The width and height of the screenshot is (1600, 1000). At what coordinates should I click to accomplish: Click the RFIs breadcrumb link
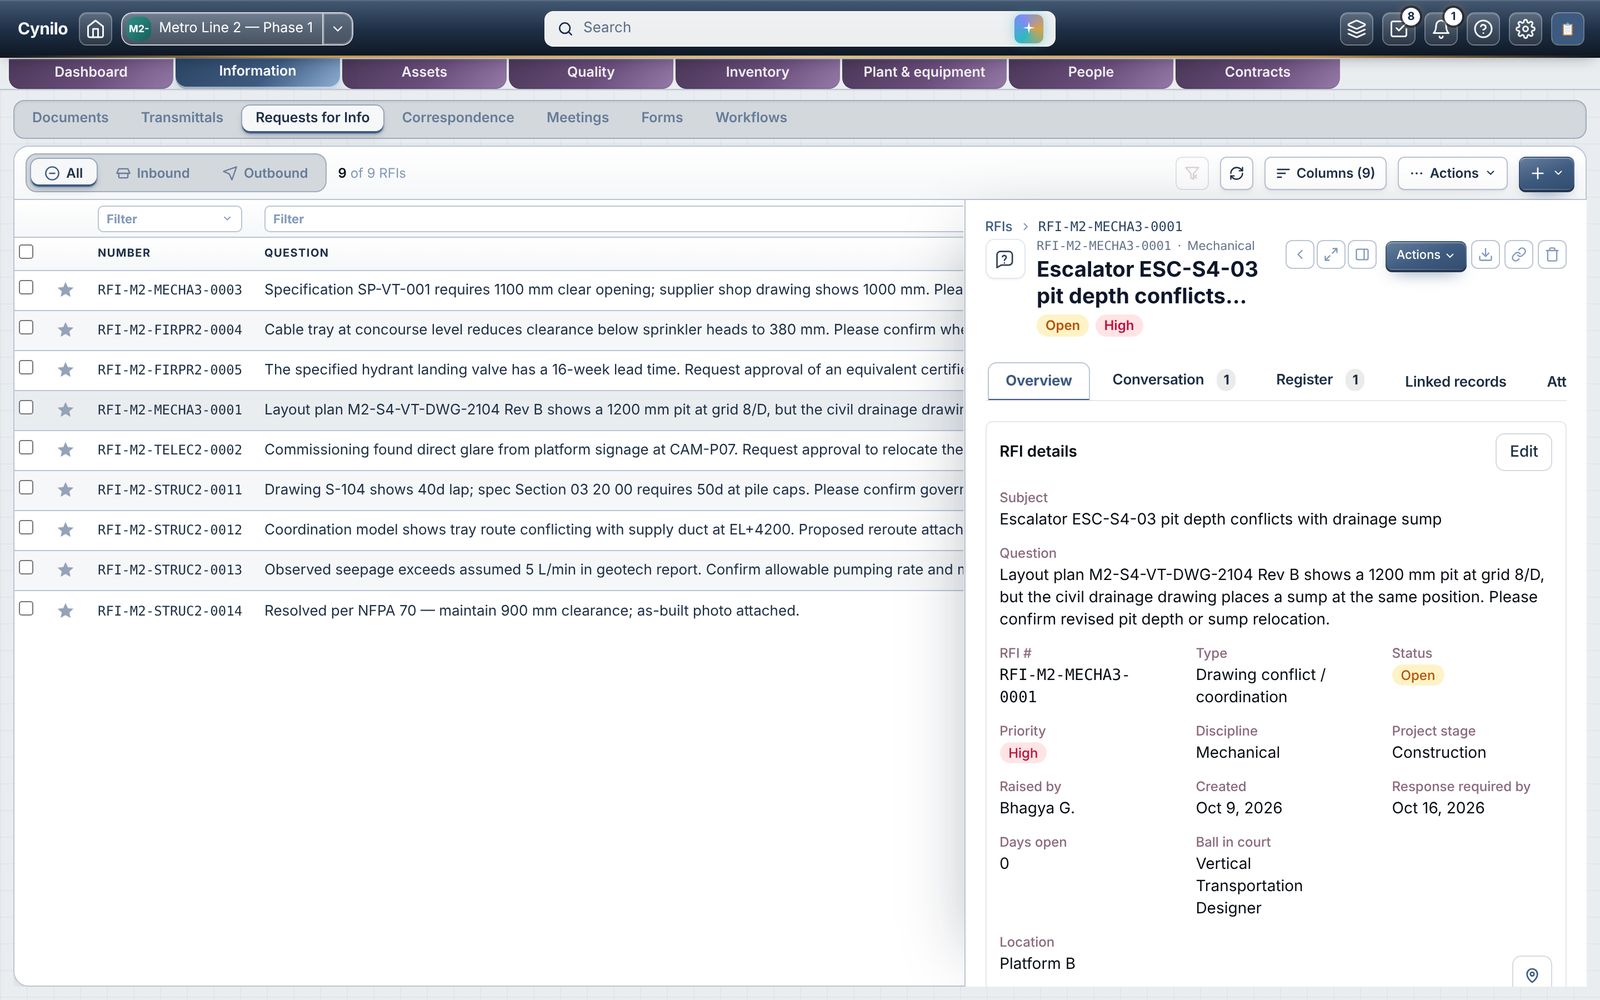click(998, 227)
